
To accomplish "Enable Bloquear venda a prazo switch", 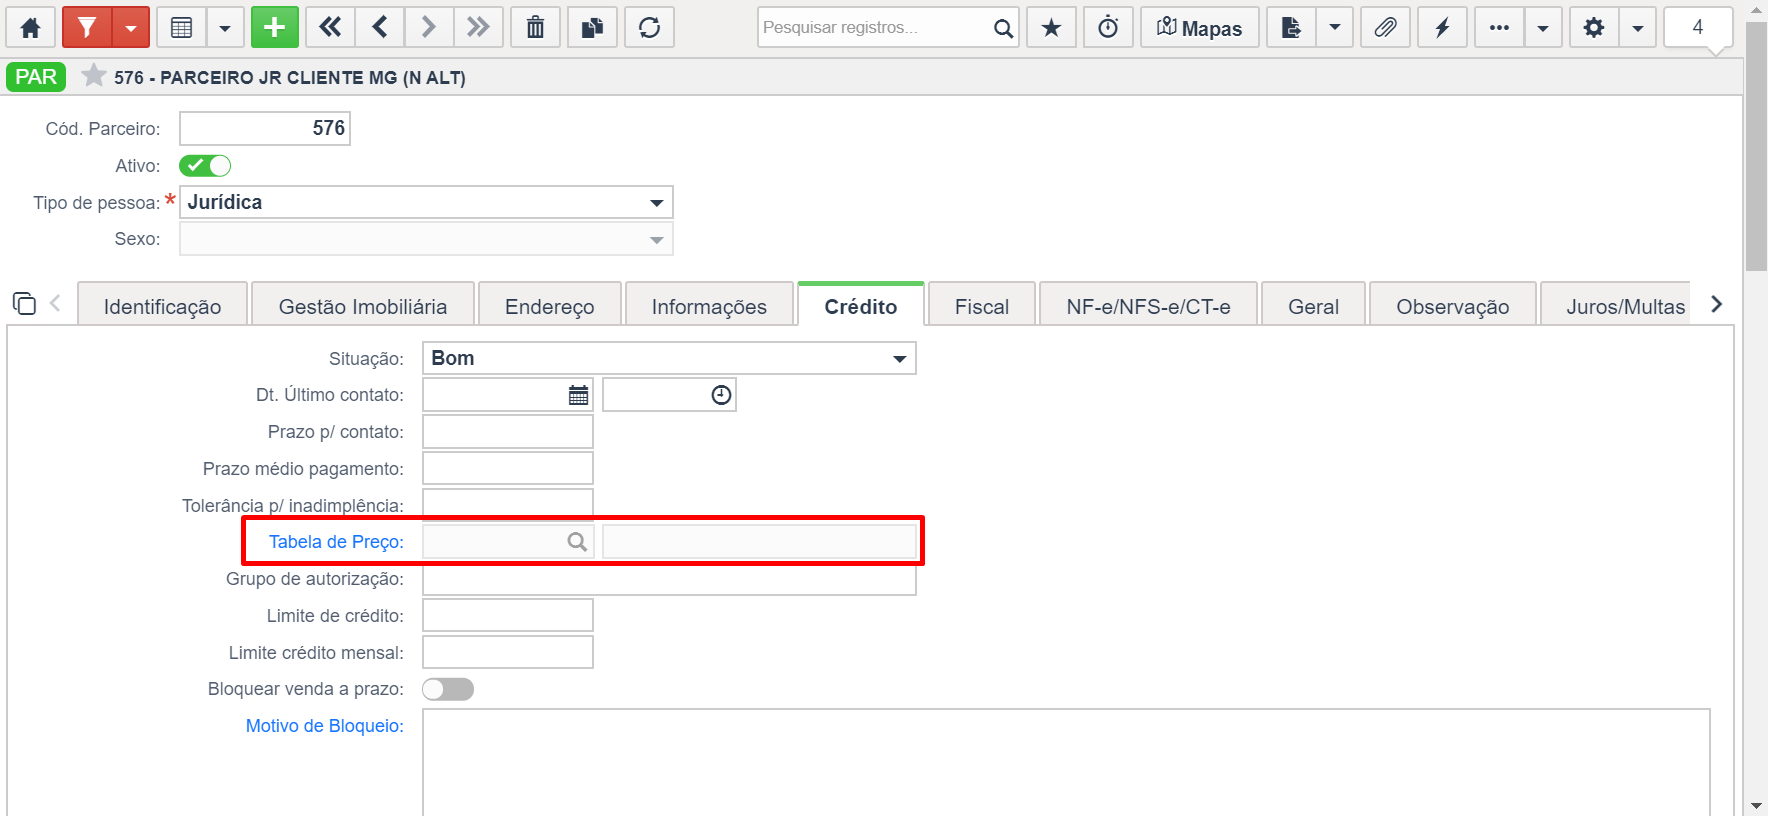I will pos(448,689).
